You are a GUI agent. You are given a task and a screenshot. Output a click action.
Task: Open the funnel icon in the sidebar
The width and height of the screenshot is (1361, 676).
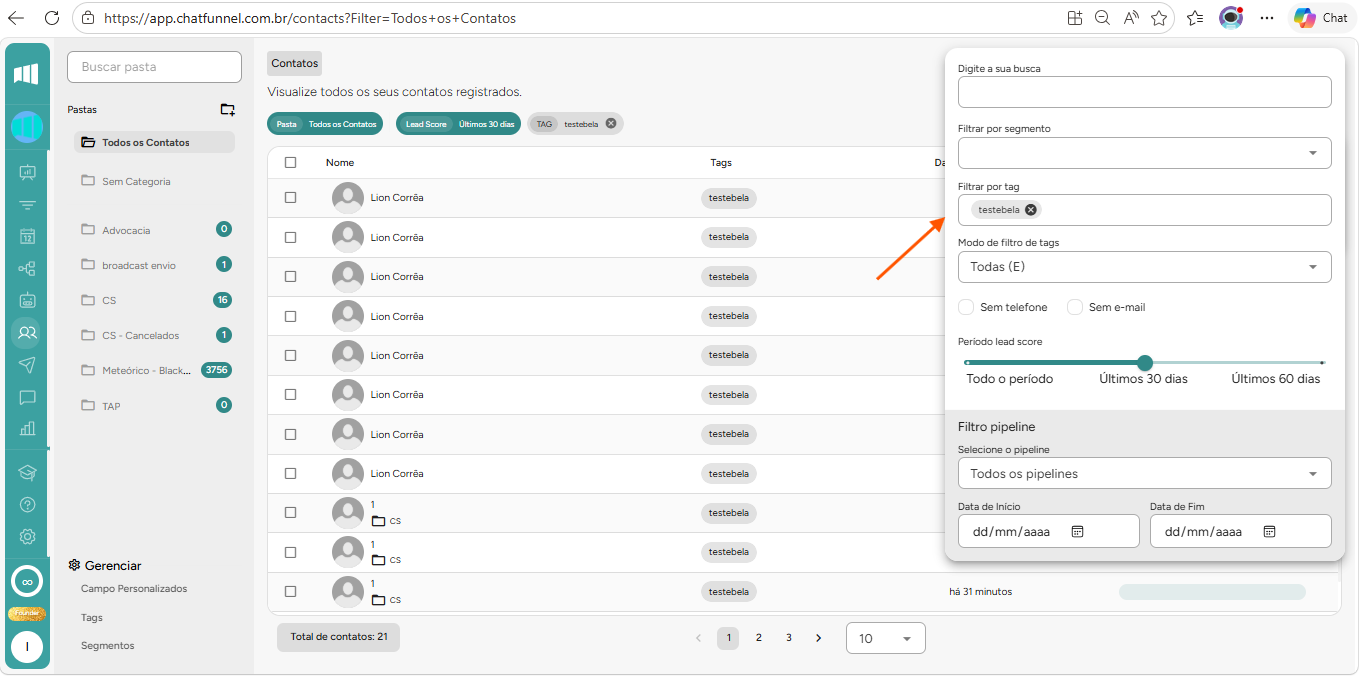tap(27, 205)
